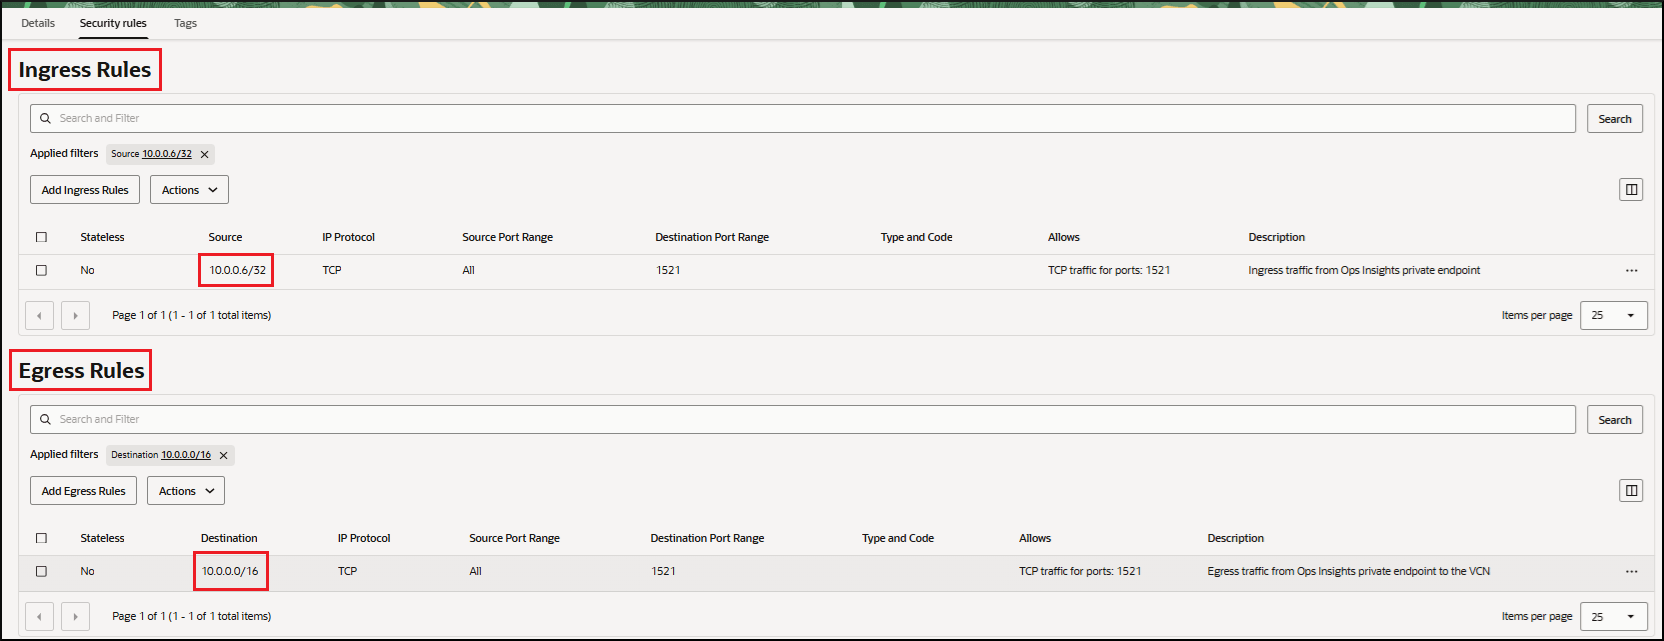Click Description header in Ingress table

click(x=1276, y=237)
